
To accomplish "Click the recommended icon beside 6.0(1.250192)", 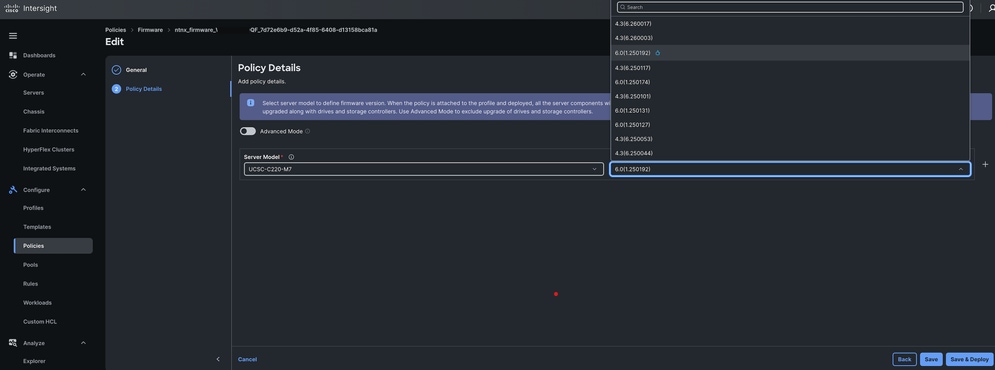I will click(657, 53).
